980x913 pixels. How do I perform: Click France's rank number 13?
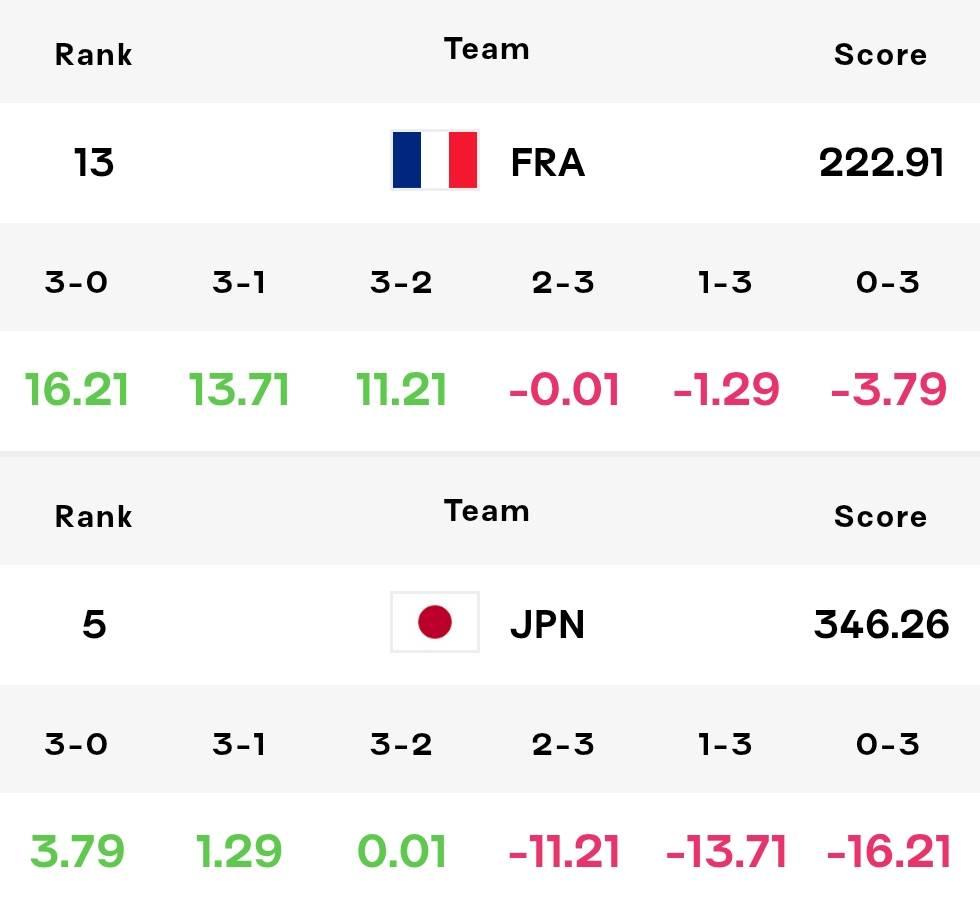tap(94, 162)
